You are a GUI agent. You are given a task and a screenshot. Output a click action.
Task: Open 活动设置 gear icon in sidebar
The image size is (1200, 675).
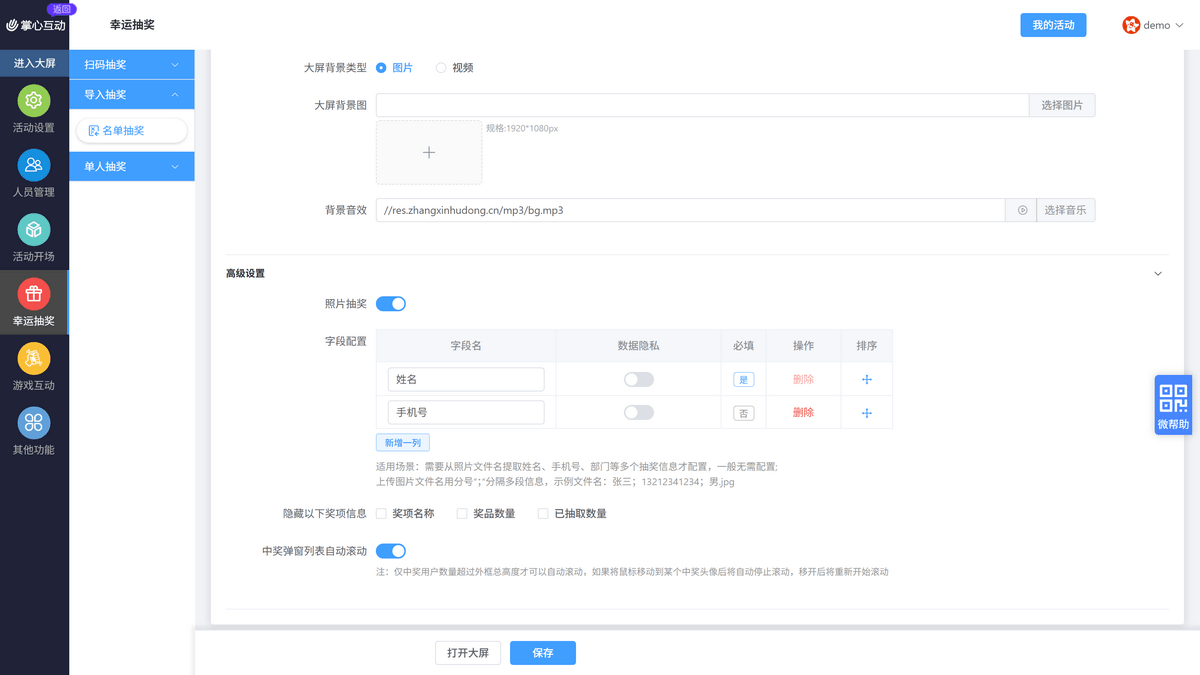pos(34,101)
